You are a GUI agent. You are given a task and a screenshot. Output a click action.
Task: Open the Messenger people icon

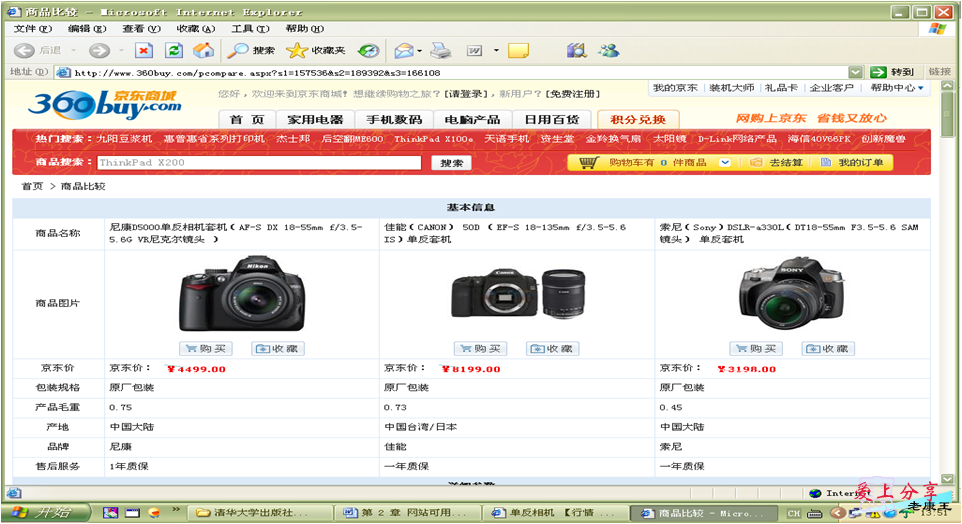[x=609, y=51]
